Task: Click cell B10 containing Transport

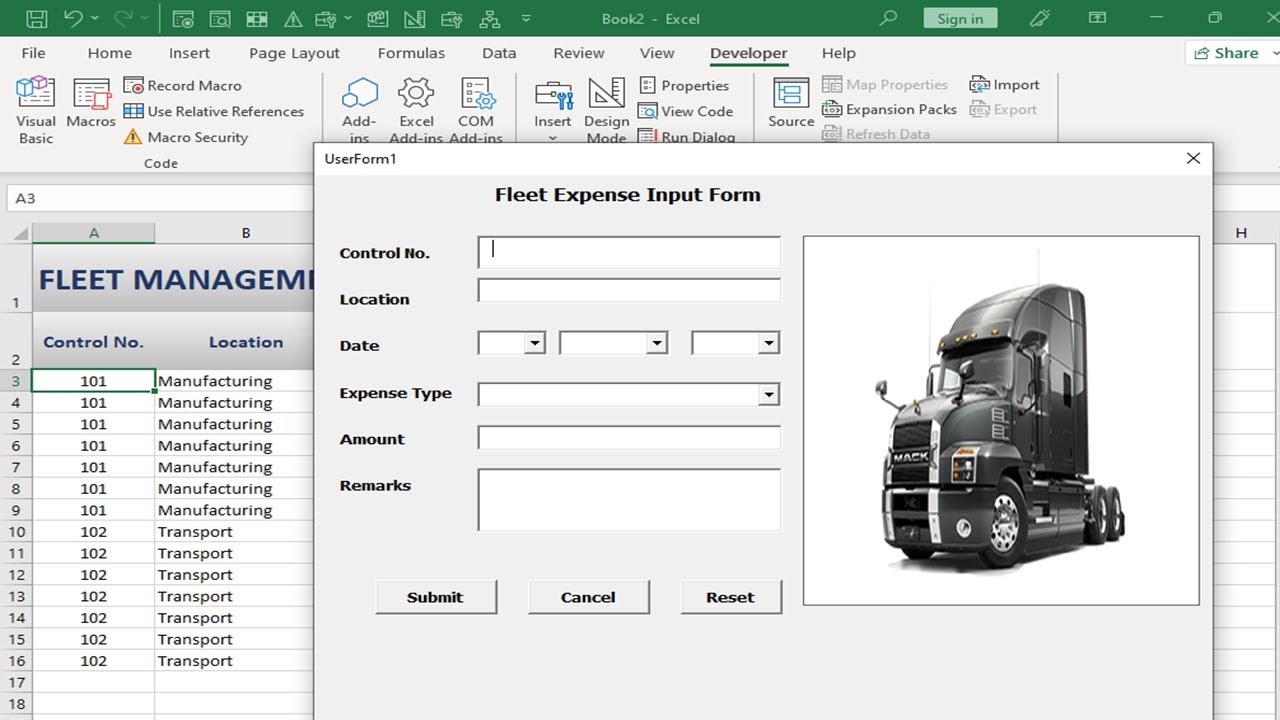Action: tap(235, 532)
